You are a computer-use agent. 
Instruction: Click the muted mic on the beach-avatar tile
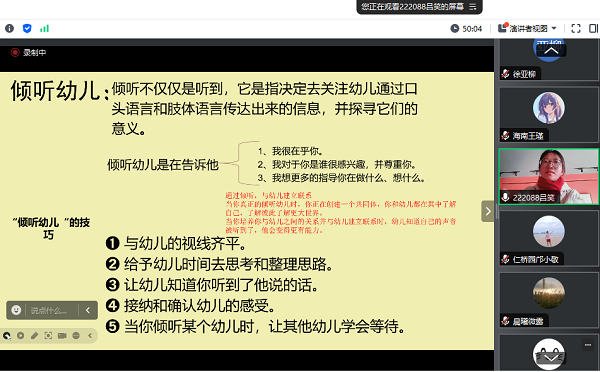(505, 259)
